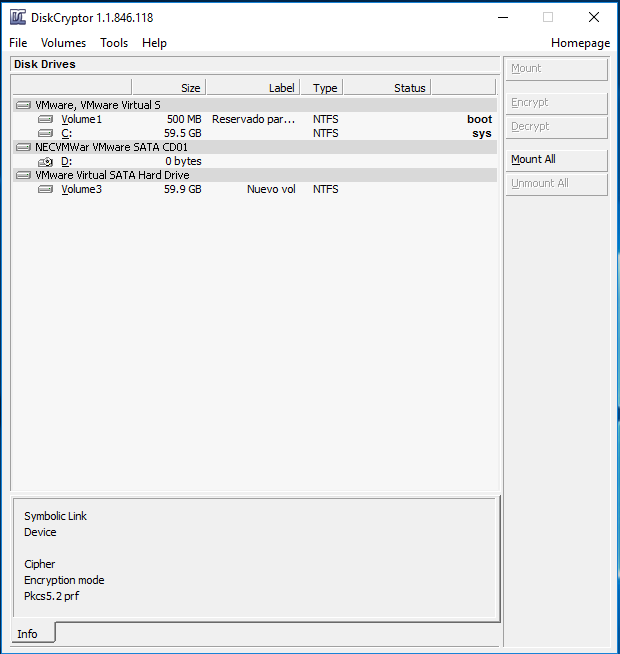Click the Mount All button
Screen dimensions: 620x654
point(557,160)
